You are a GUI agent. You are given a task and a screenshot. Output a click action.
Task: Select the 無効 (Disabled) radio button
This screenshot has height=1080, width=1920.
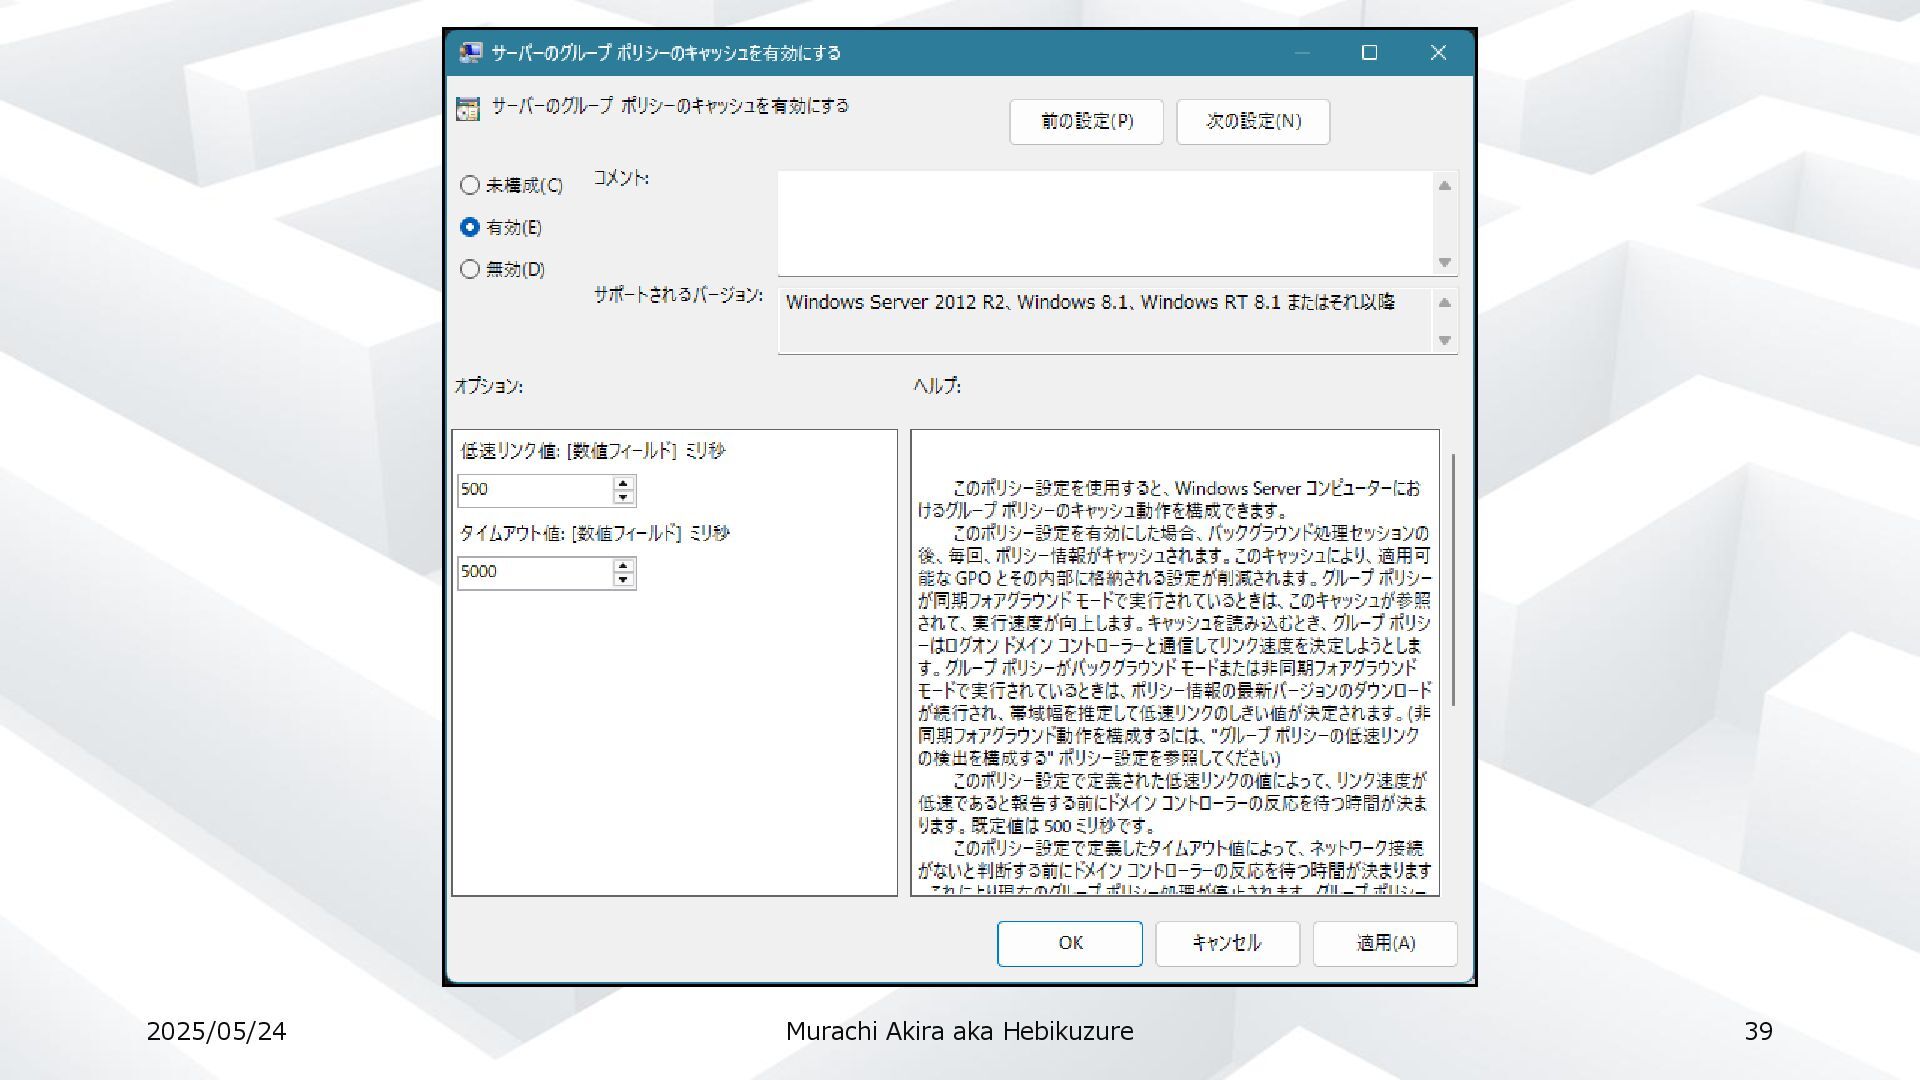click(470, 269)
